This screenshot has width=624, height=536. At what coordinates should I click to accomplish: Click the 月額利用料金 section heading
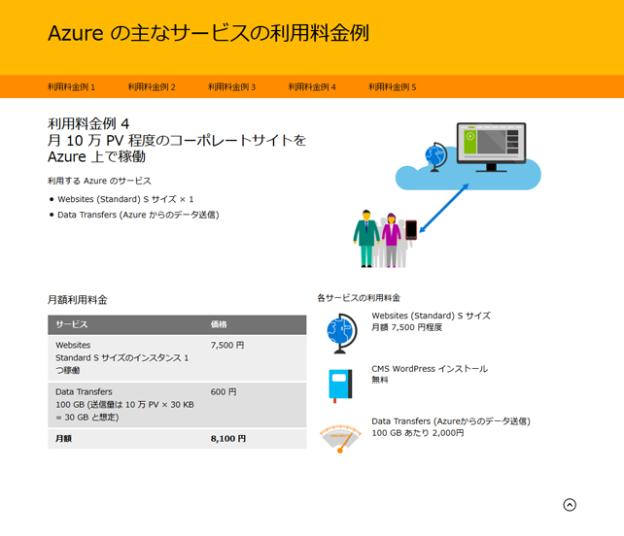tap(77, 300)
